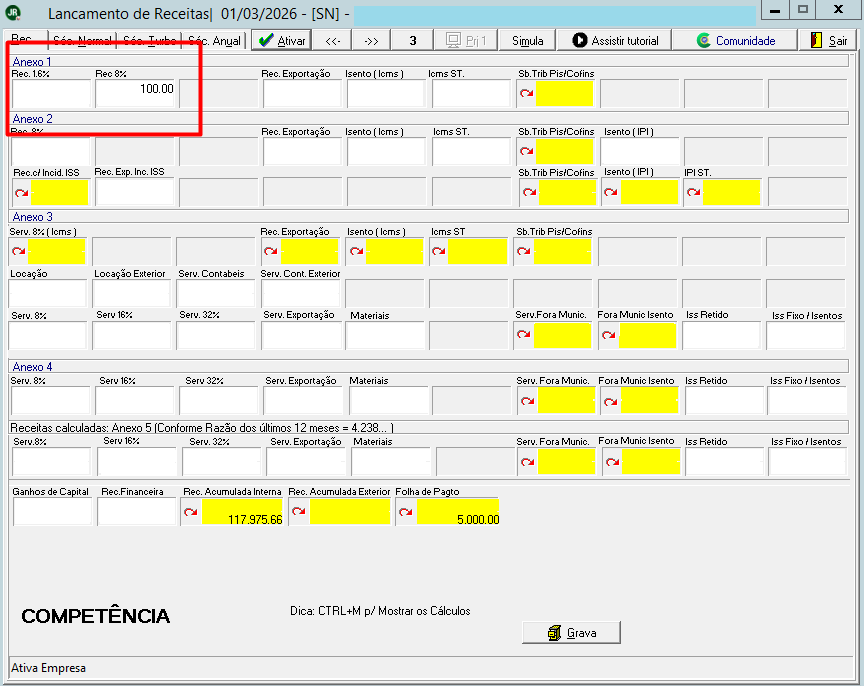Select the Anexo 4 Serv 32% field
The image size is (864, 686).
tap(219, 401)
